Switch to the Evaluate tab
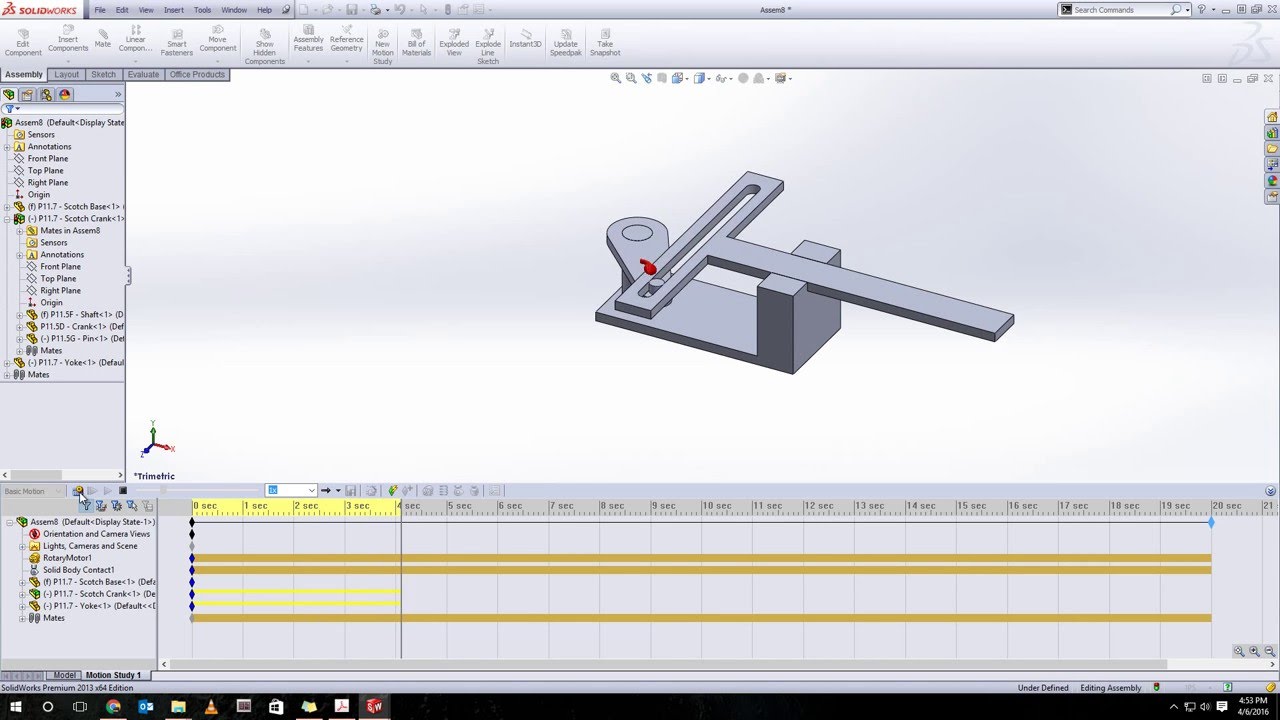This screenshot has height=720, width=1280. pos(143,75)
